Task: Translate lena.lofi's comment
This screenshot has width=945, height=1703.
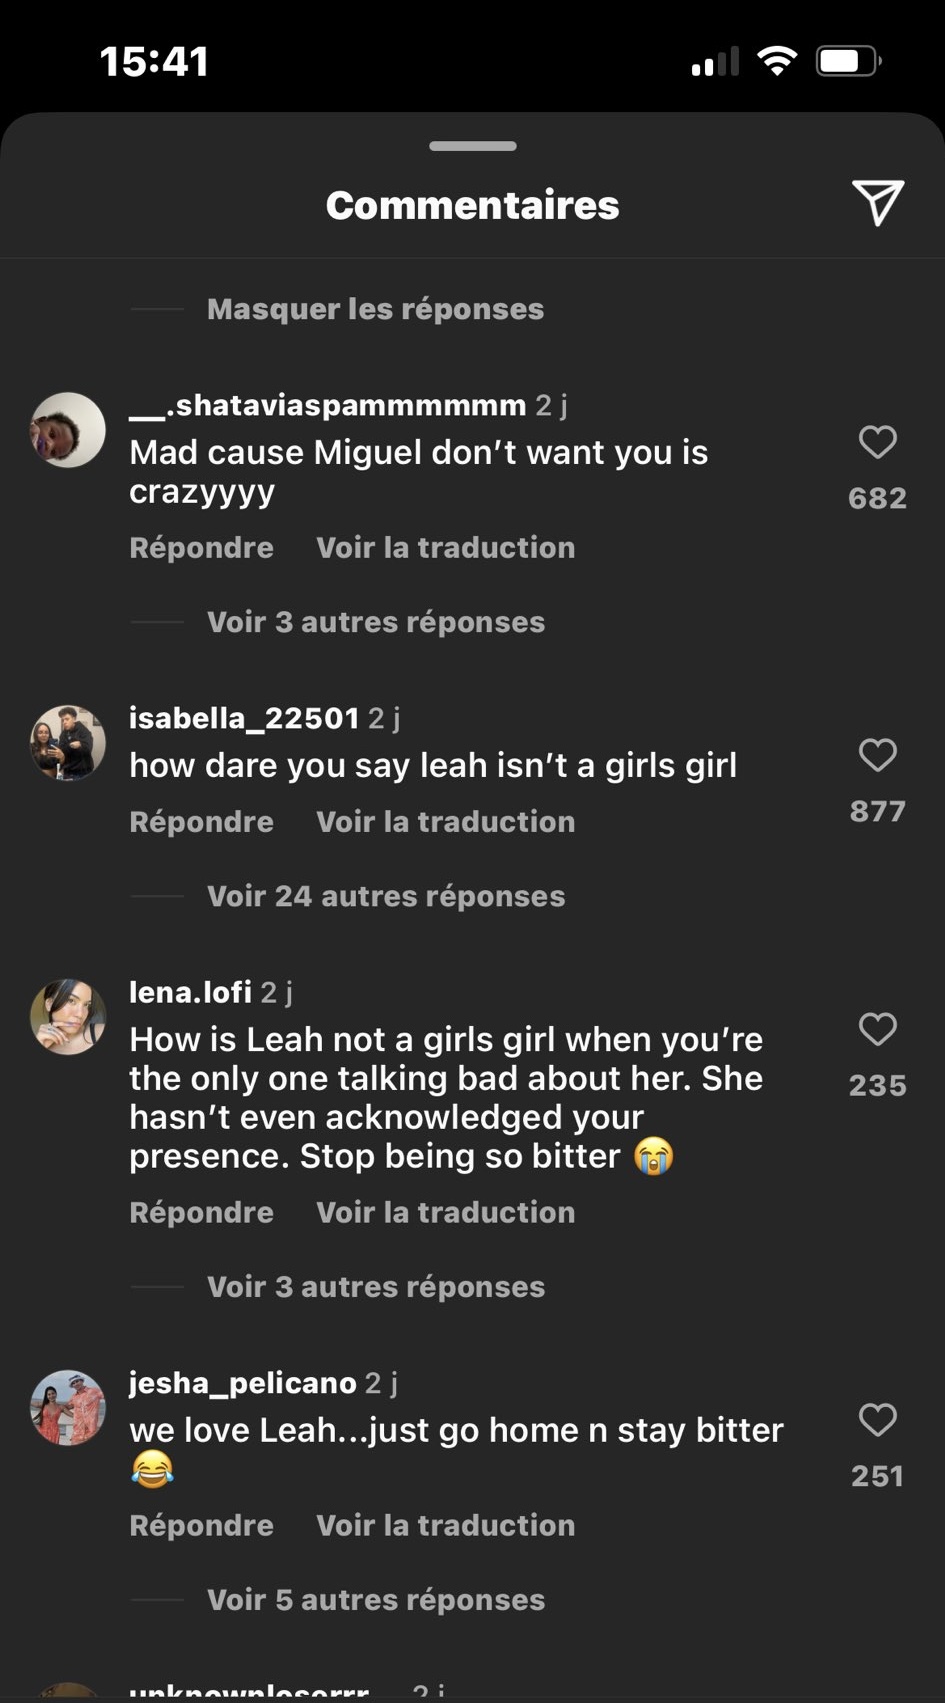Action: [x=446, y=1213]
